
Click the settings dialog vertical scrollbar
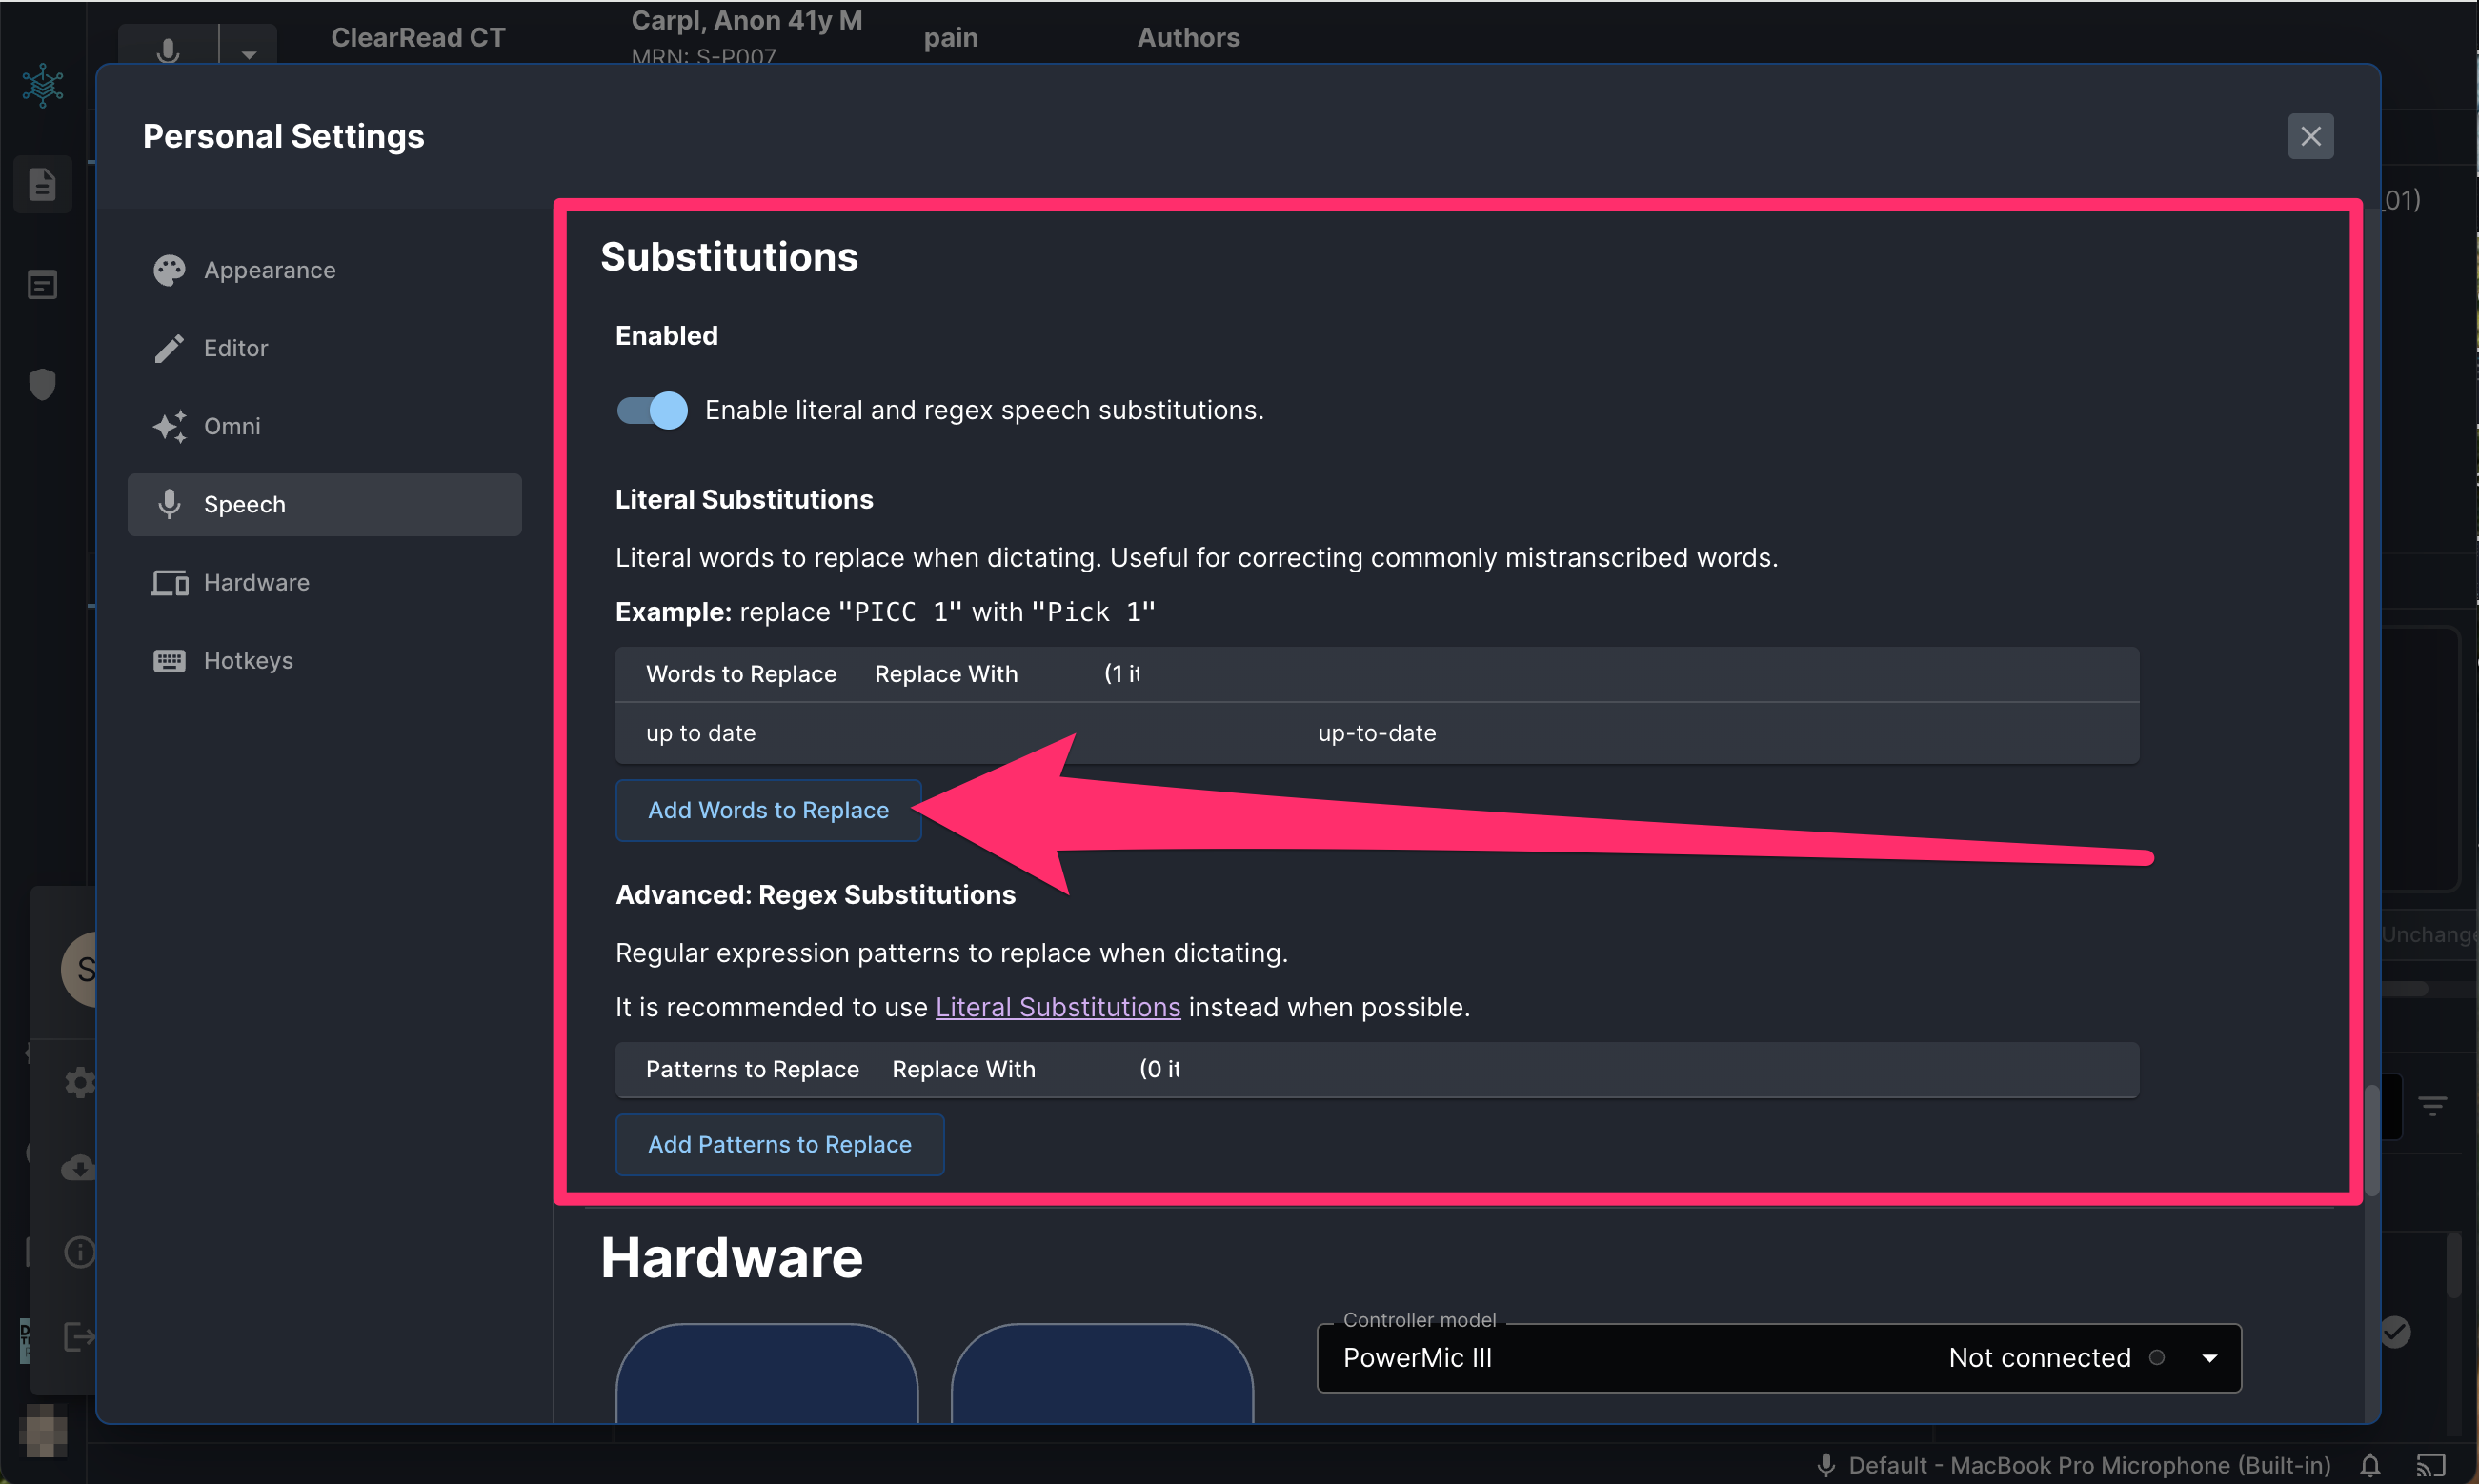point(2371,1140)
